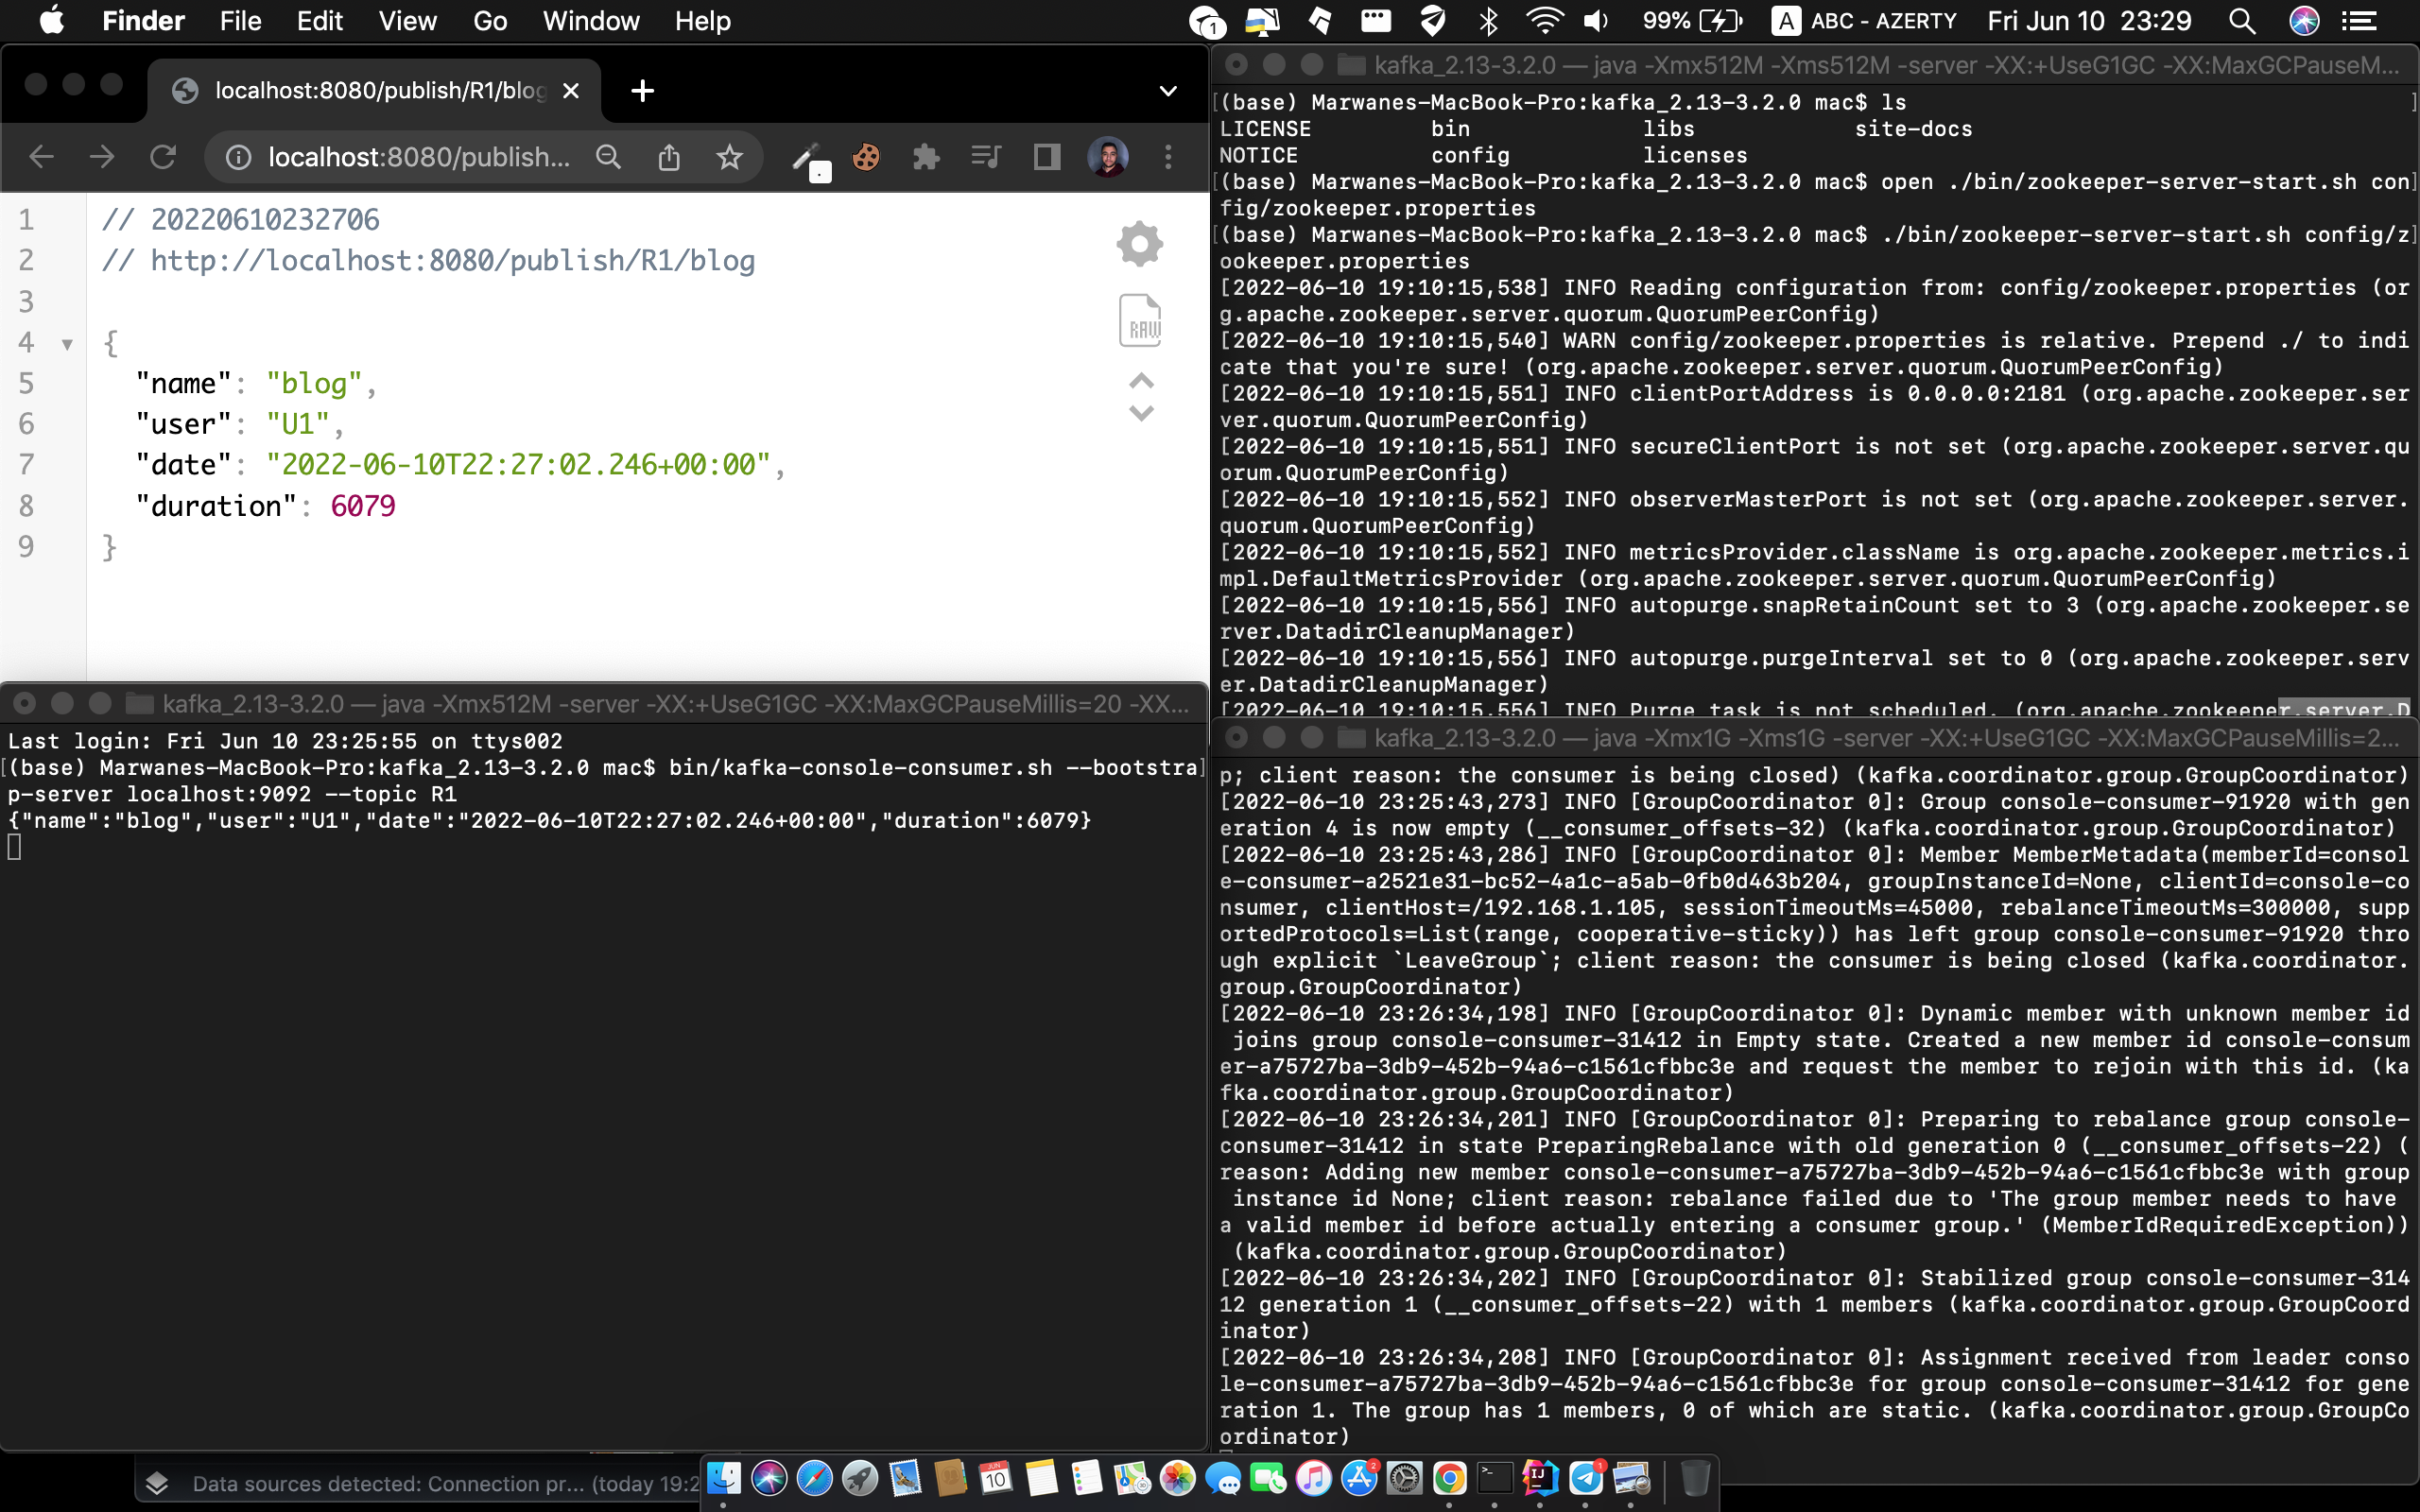Image resolution: width=2420 pixels, height=1512 pixels.
Task: Toggle the Wi-Fi menu bar icon
Action: click(1545, 21)
